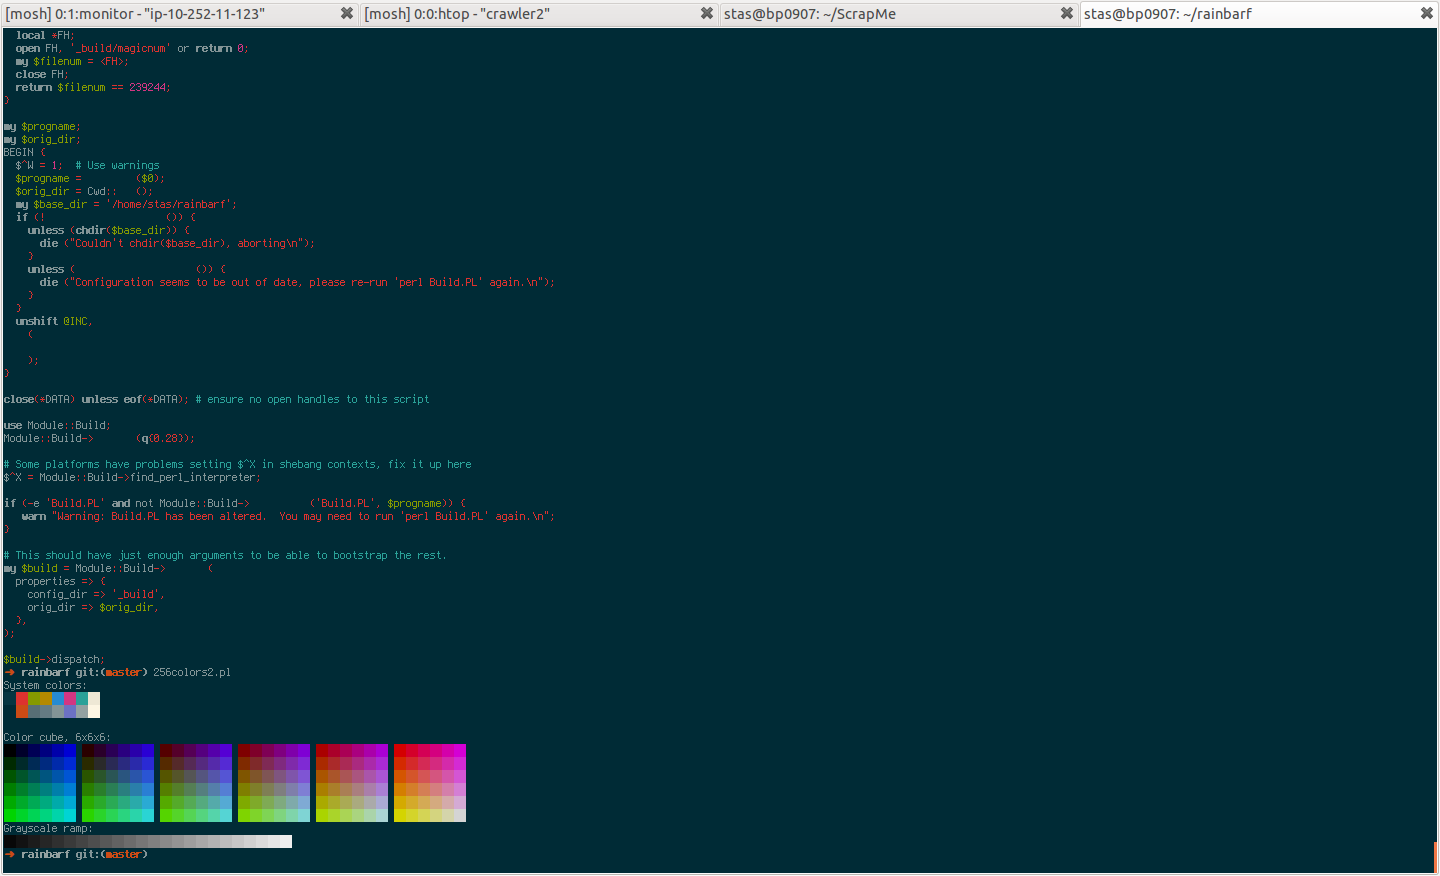This screenshot has height=876, width=1440.
Task: Click the "Grayscale ramp:" label
Action: click(48, 829)
